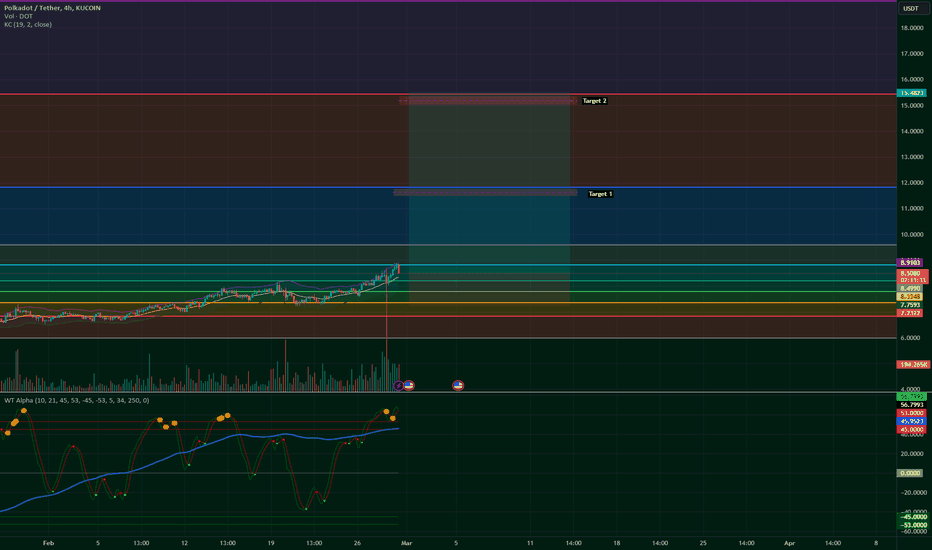The height and width of the screenshot is (550, 932).
Task: Select the KC (19, 2, close) indicator legend
Action: 28,24
